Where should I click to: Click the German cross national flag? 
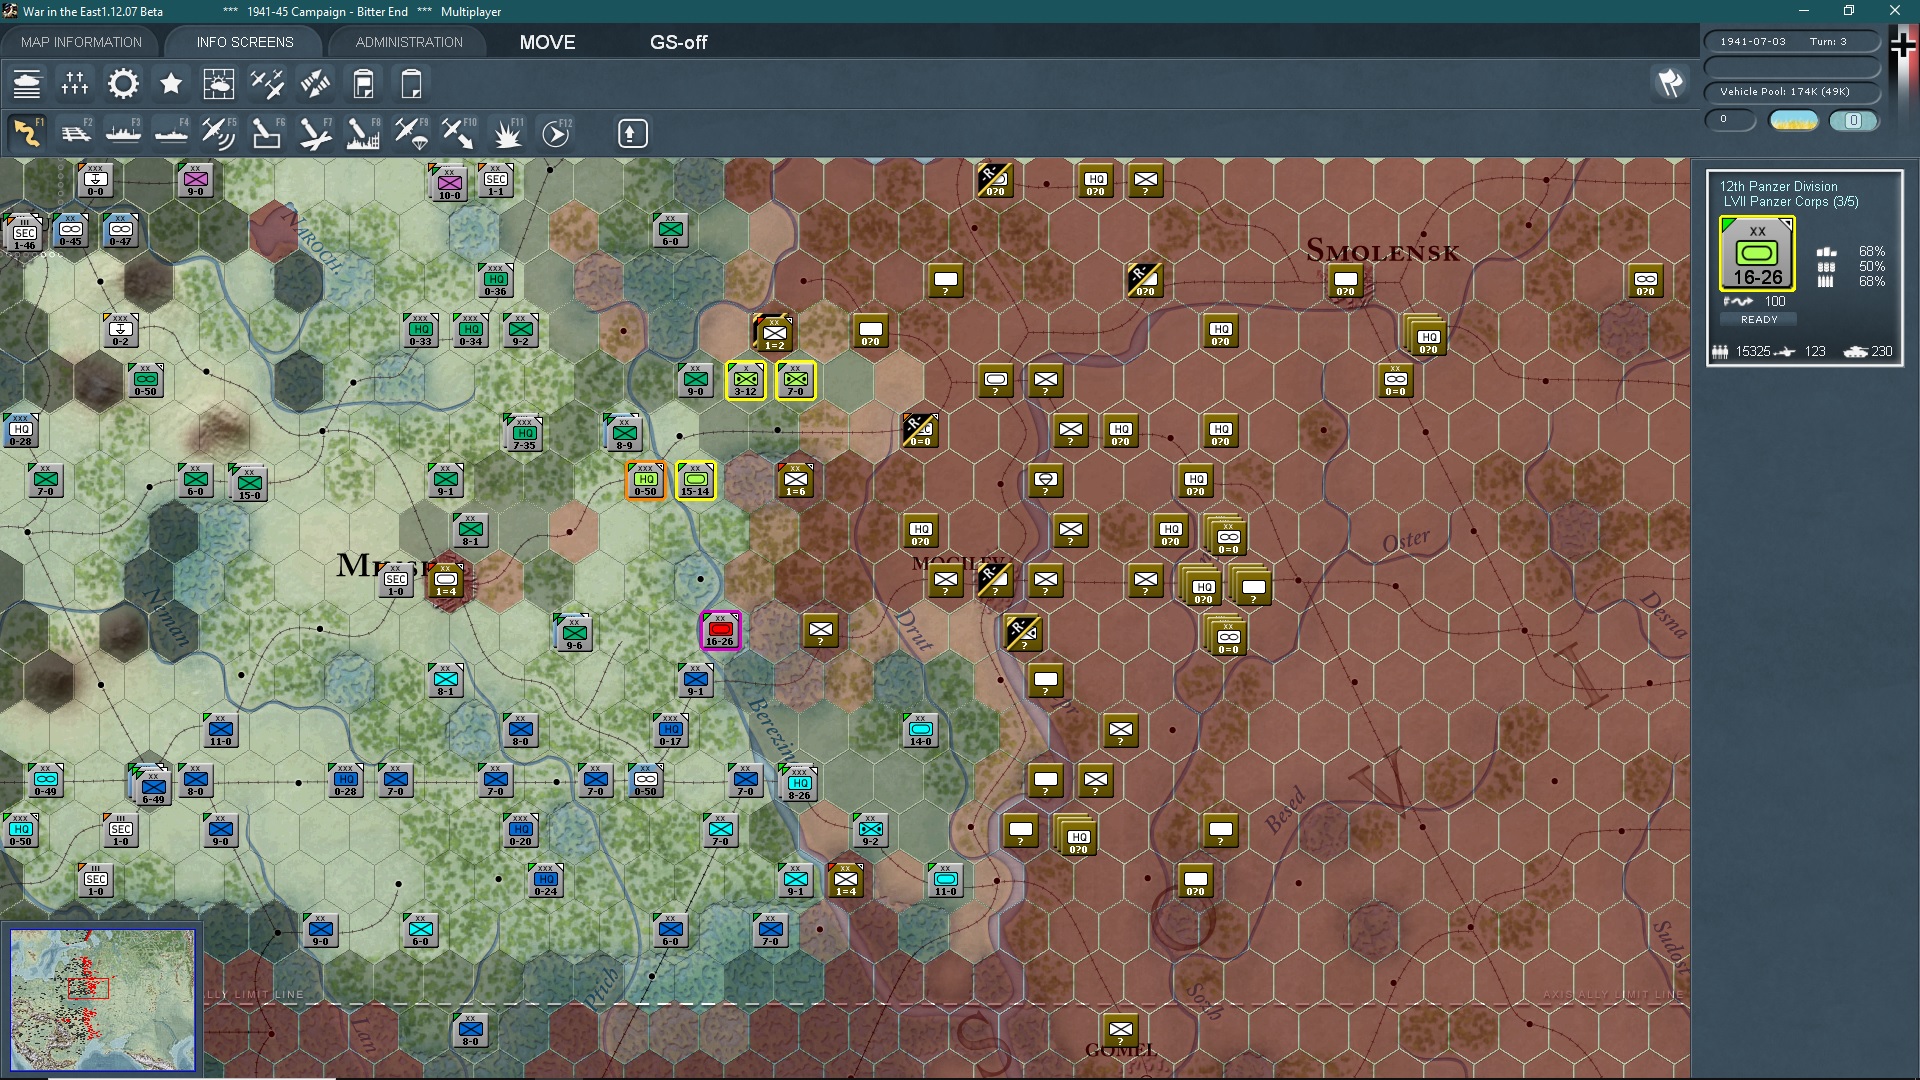(x=1902, y=45)
